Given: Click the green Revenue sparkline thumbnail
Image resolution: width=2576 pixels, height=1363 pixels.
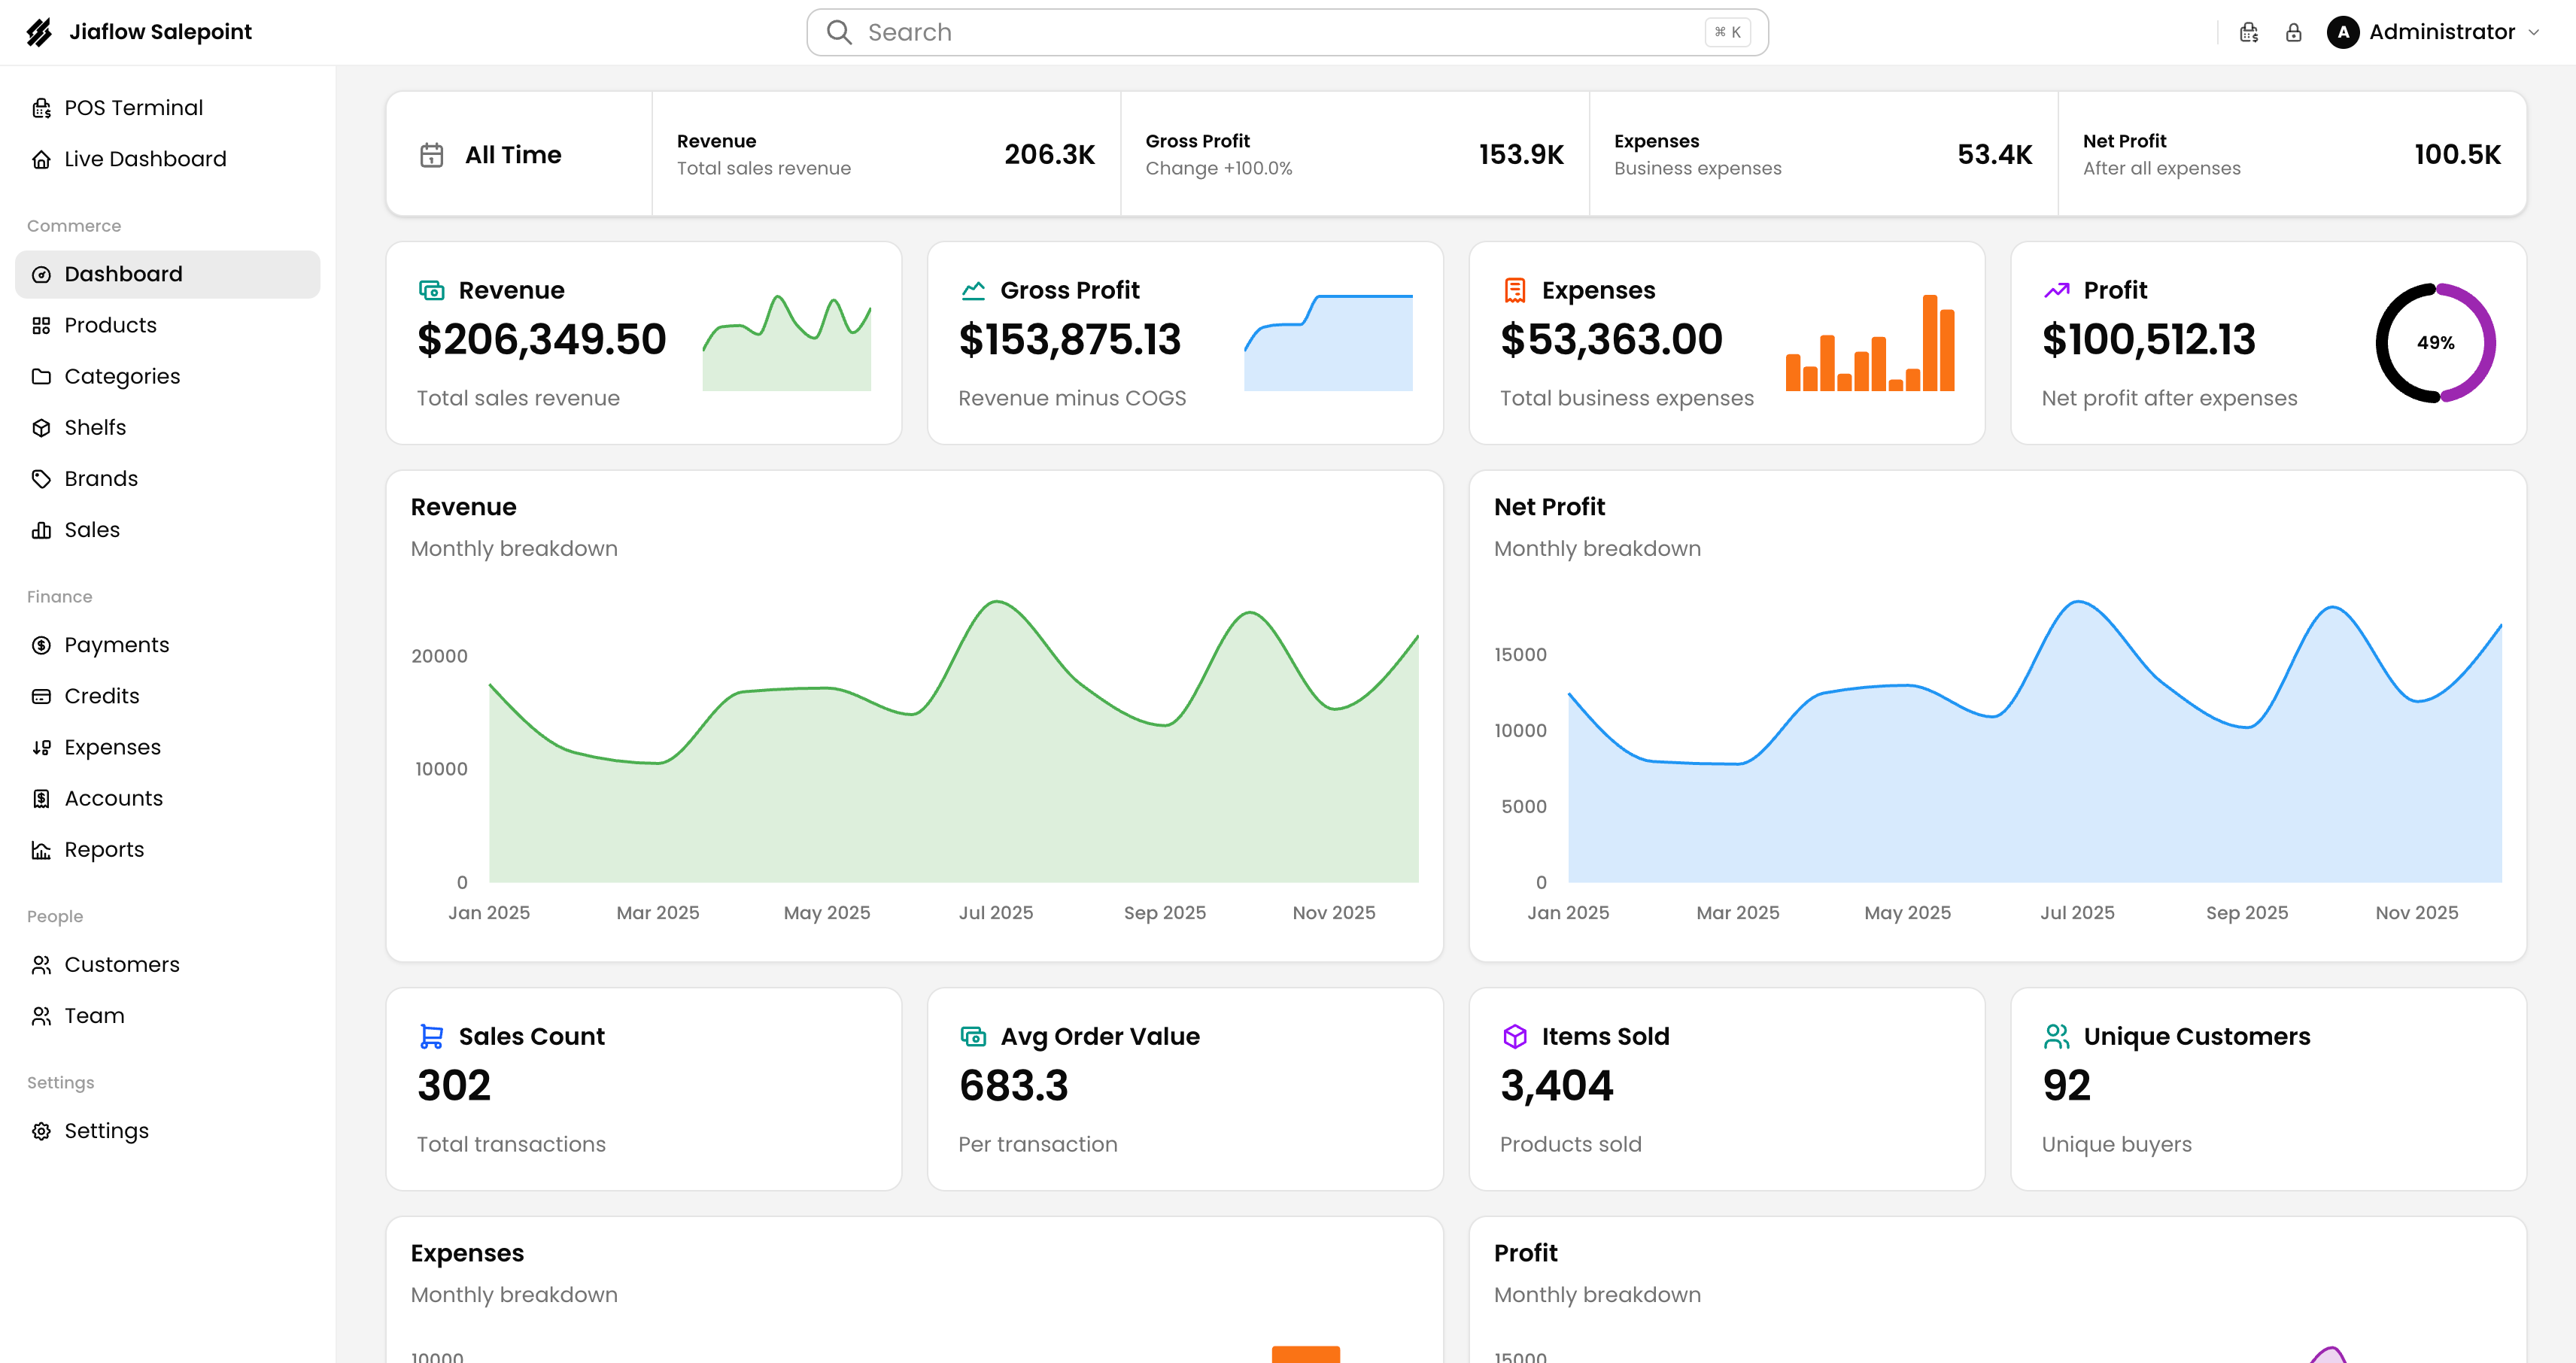Looking at the screenshot, I should 787,342.
